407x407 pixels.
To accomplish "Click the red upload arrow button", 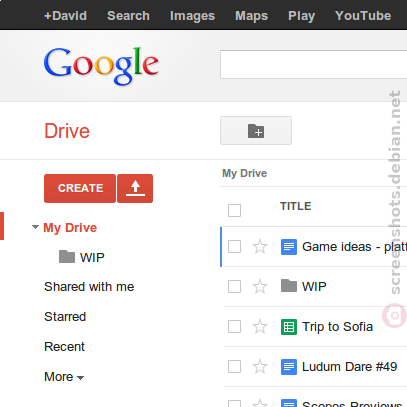I will coord(135,188).
